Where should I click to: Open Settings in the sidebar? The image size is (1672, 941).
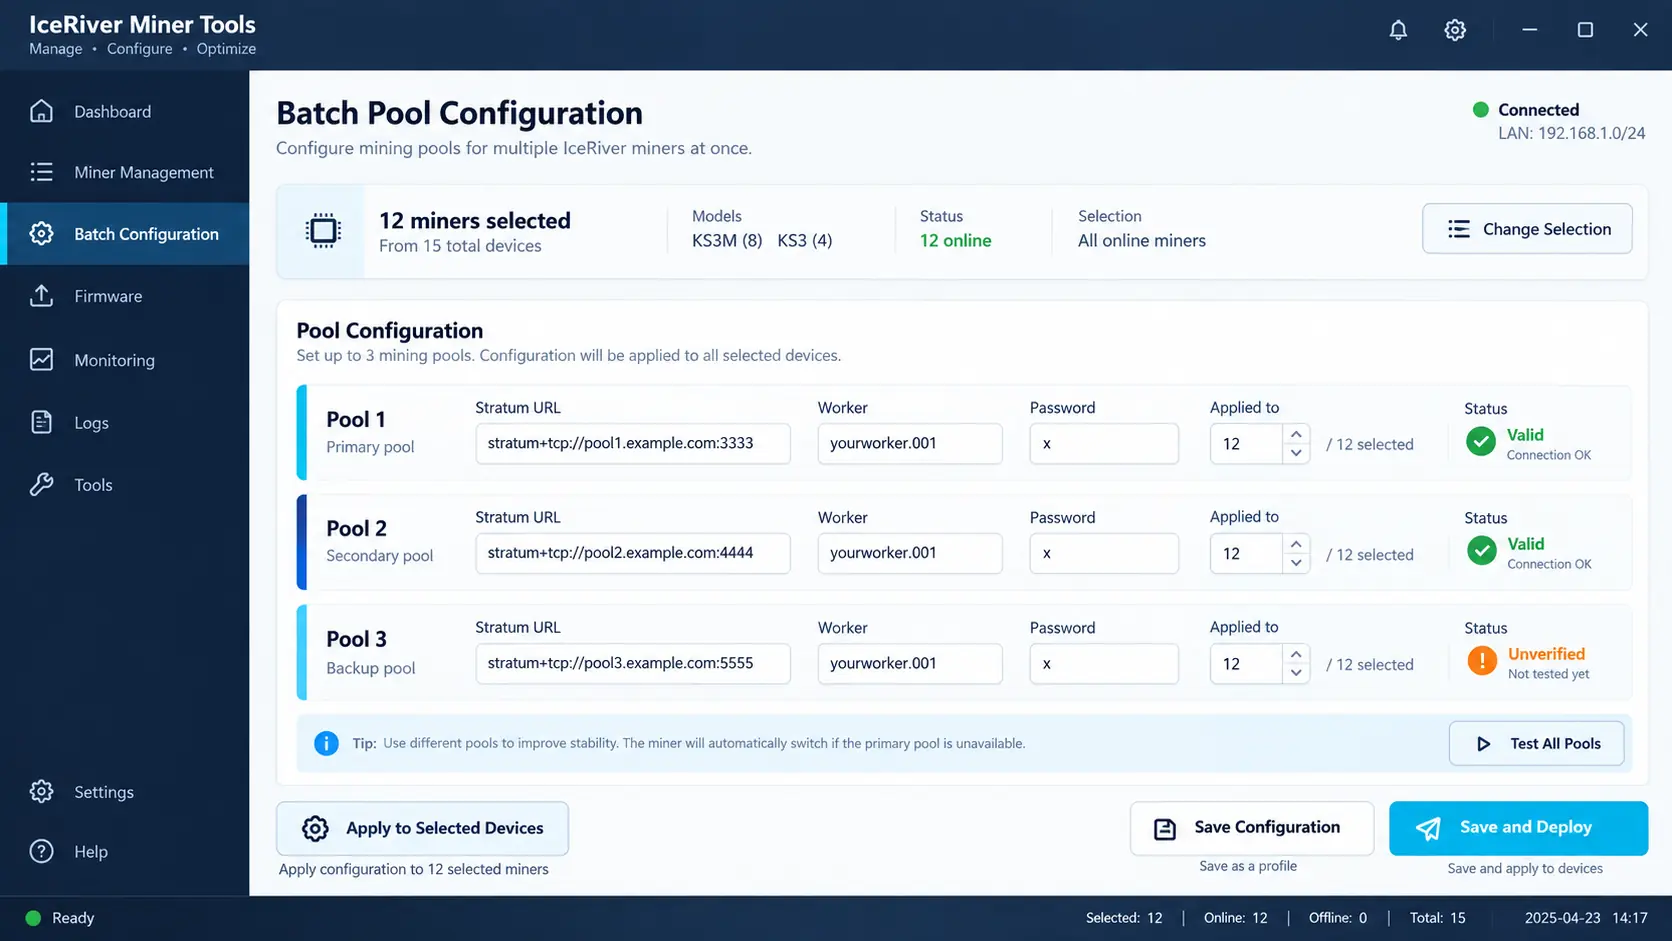(x=125, y=792)
